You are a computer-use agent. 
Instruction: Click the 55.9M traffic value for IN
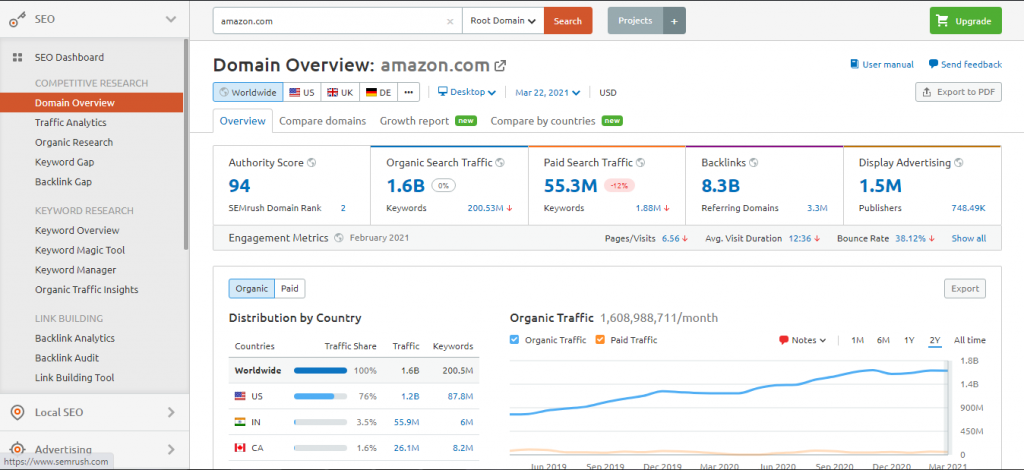pos(406,422)
